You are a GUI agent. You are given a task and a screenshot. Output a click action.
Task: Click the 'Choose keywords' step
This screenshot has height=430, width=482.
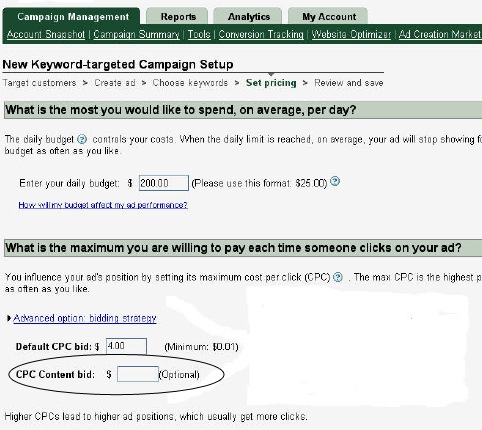(190, 83)
